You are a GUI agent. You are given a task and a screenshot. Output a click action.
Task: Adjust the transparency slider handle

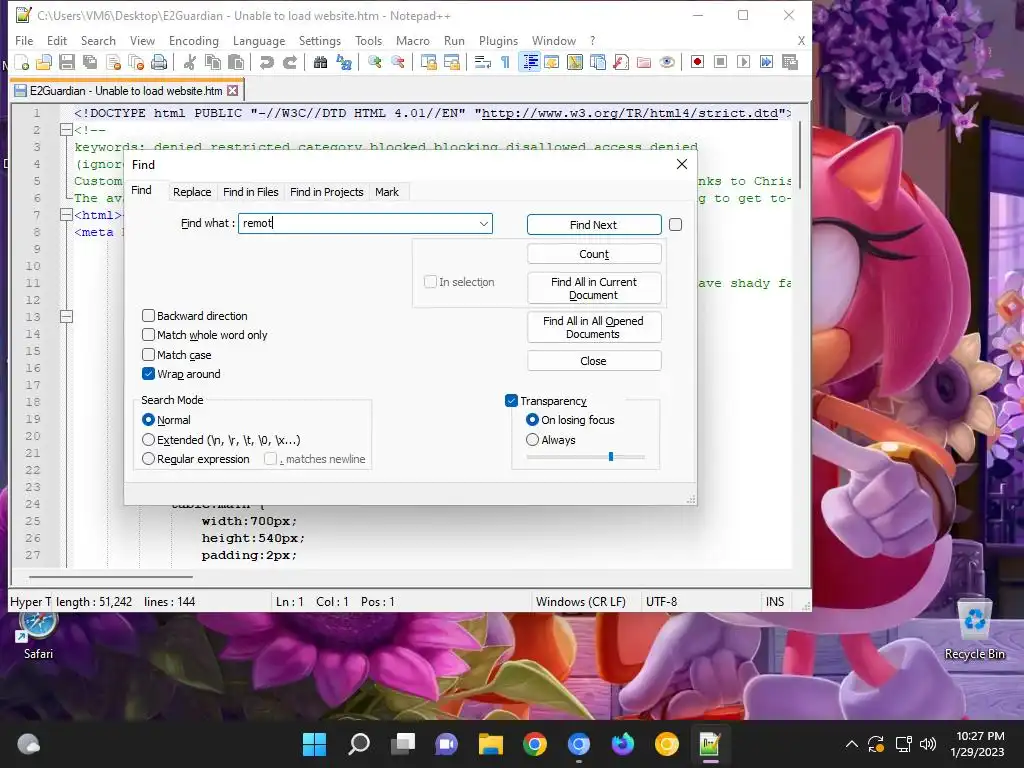pos(611,456)
